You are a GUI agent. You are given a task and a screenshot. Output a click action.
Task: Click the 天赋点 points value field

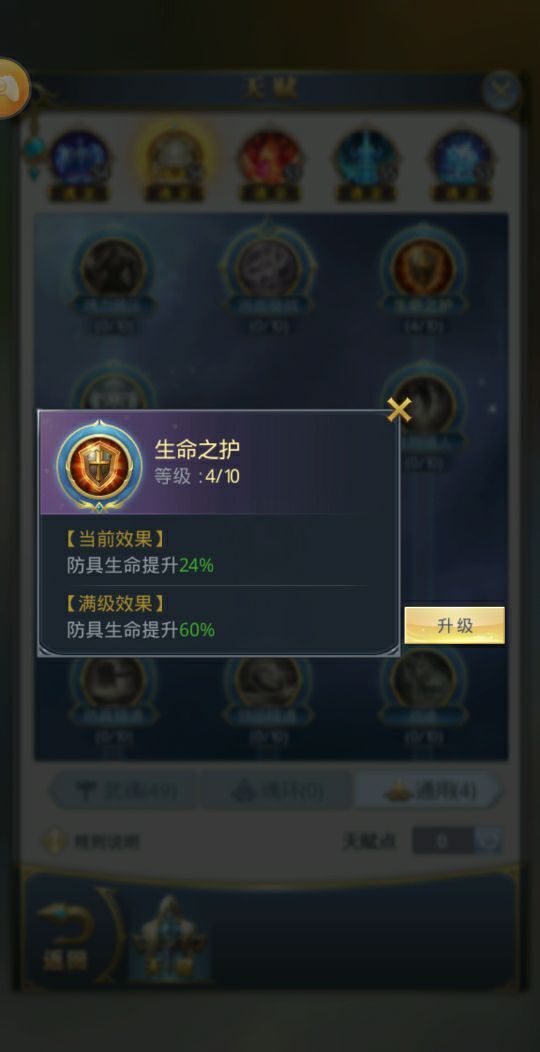pyautogui.click(x=443, y=841)
